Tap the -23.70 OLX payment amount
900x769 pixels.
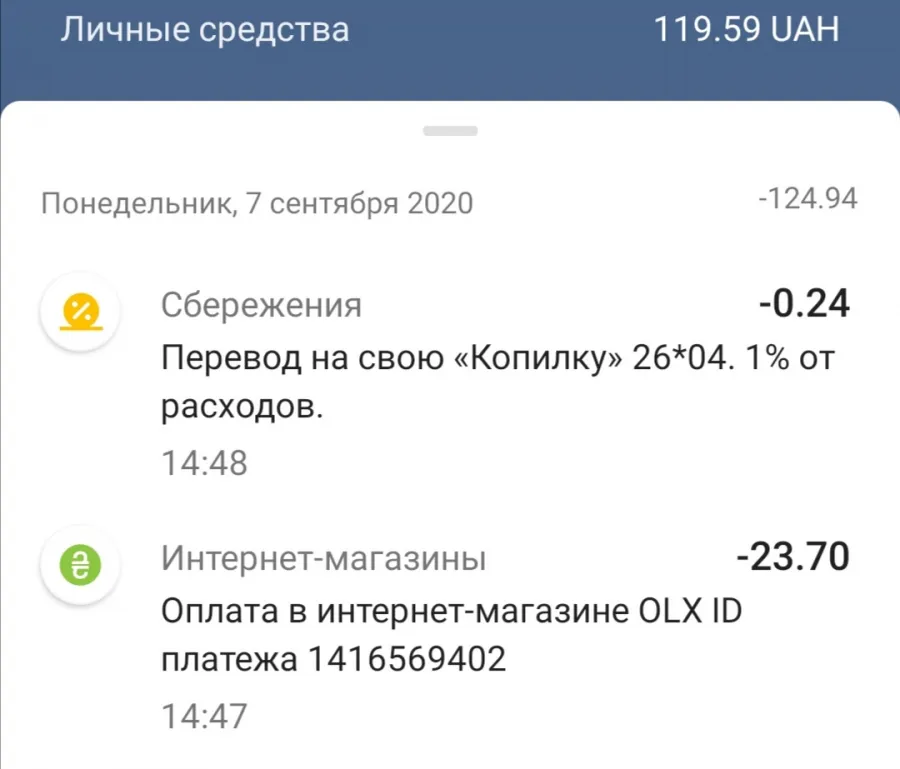click(793, 556)
